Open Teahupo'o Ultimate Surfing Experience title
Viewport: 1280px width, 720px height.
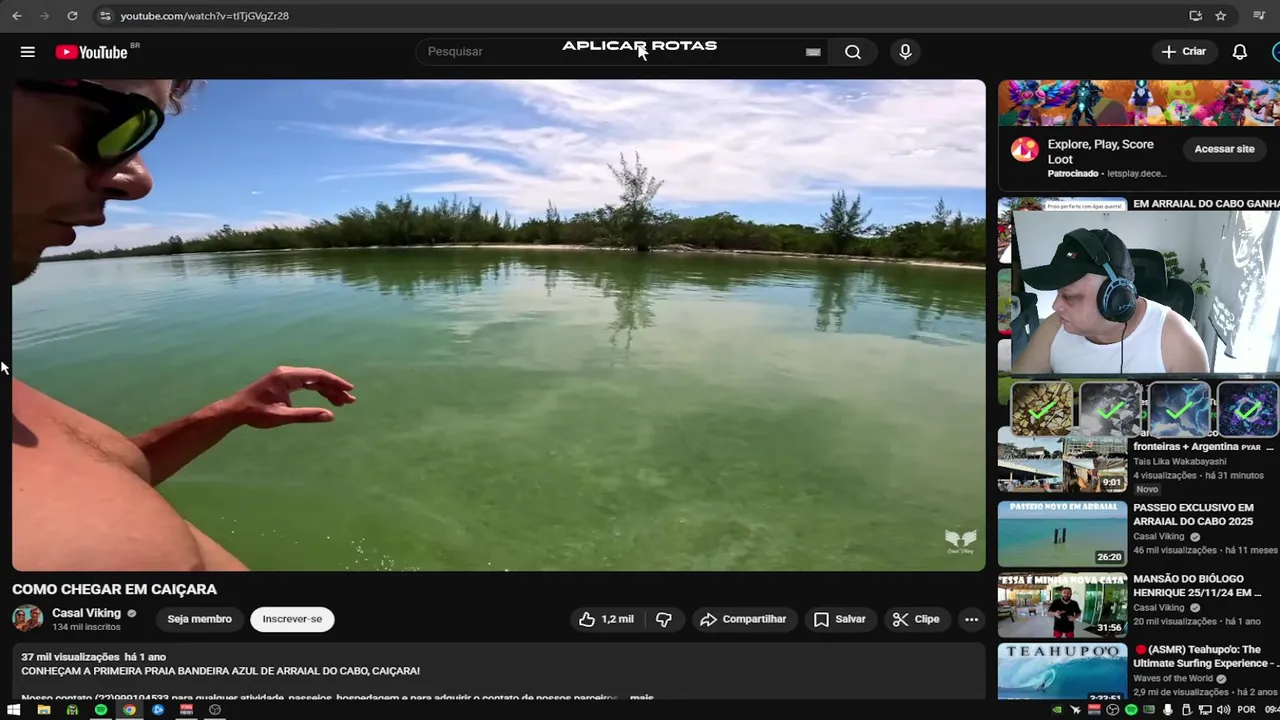click(x=1204, y=656)
